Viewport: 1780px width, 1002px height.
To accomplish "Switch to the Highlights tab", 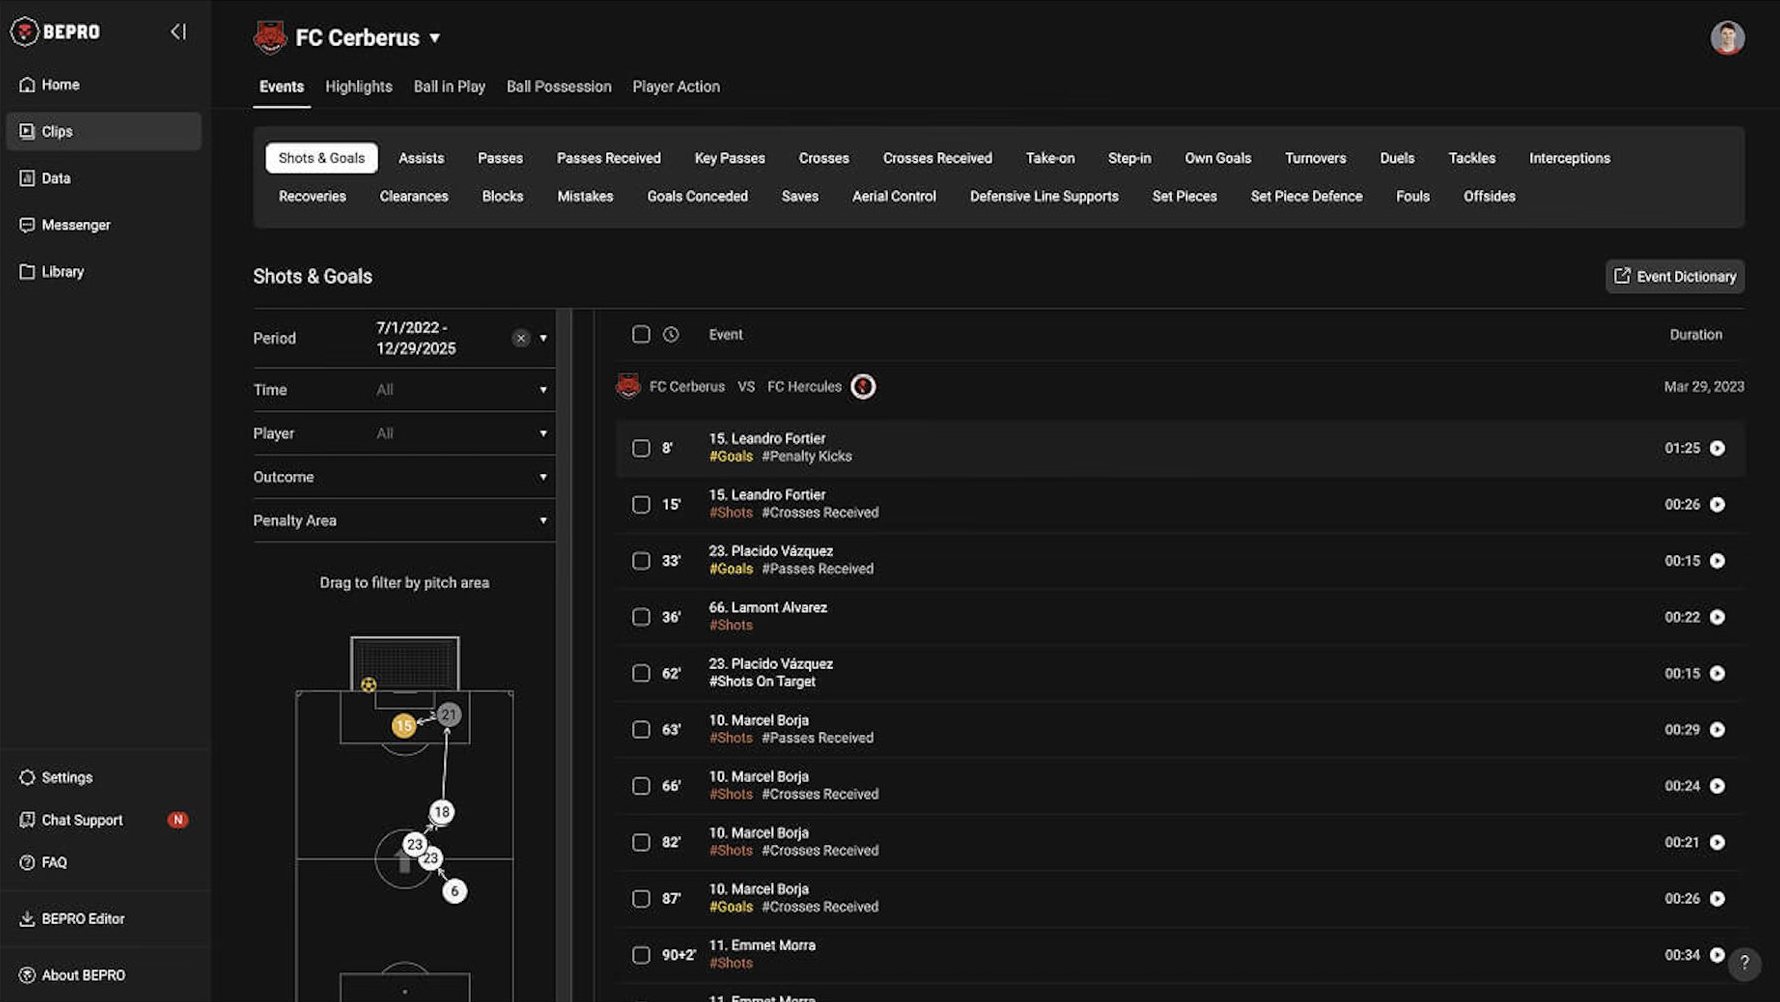I will (358, 87).
